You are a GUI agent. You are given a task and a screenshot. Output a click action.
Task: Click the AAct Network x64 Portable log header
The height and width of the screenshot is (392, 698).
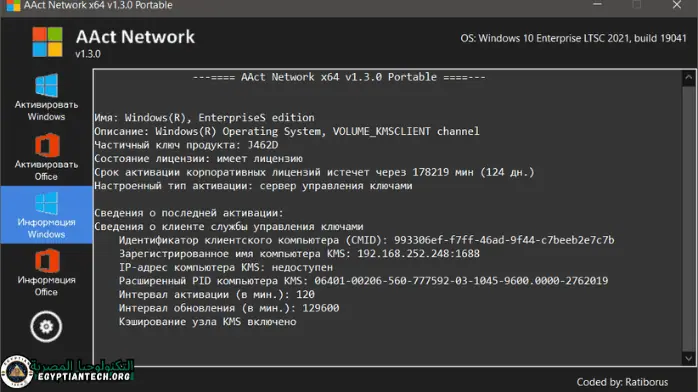pyautogui.click(x=339, y=77)
